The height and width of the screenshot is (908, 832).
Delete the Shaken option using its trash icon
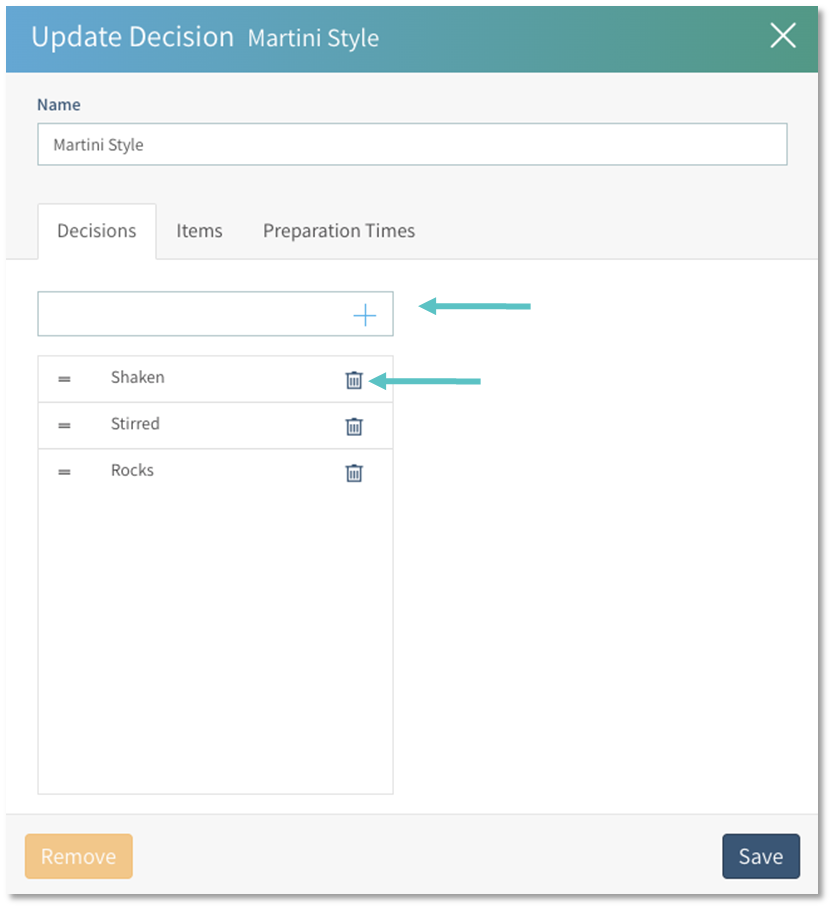click(x=353, y=379)
